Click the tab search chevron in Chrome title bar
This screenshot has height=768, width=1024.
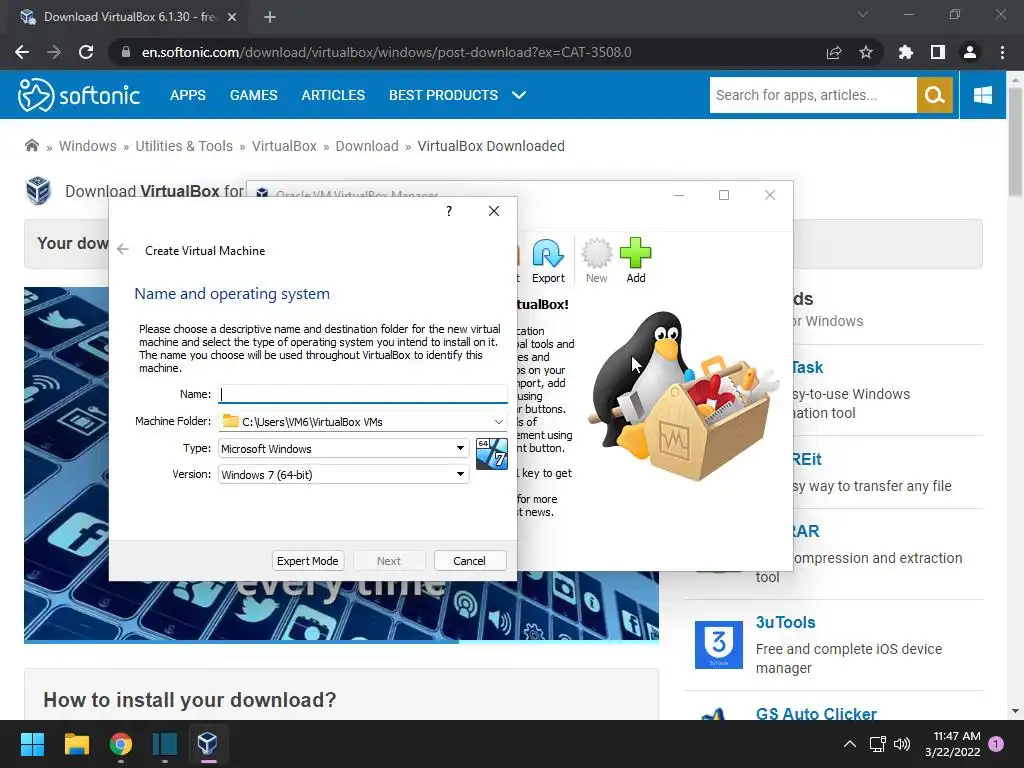point(863,14)
